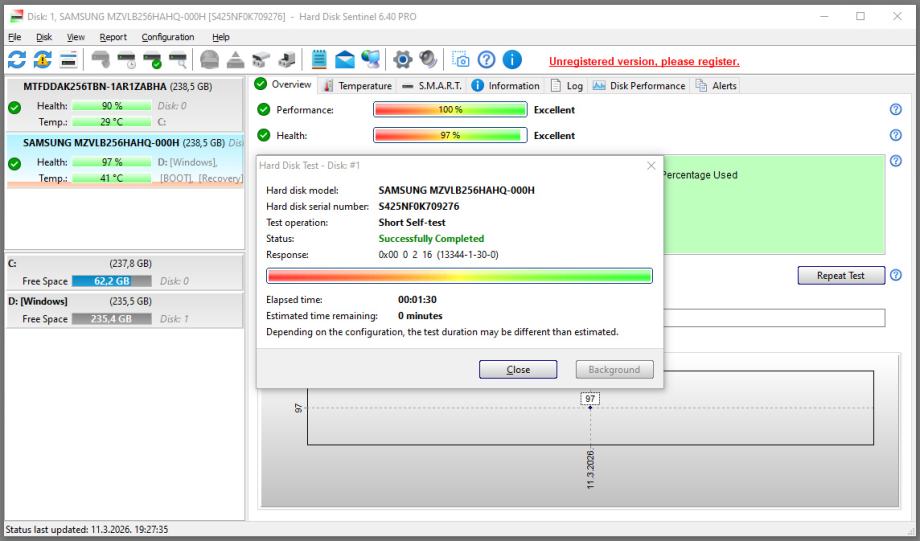This screenshot has height=541, width=920.
Task: Click the 'Unregistered version, please register' link
Action: pyautogui.click(x=643, y=62)
